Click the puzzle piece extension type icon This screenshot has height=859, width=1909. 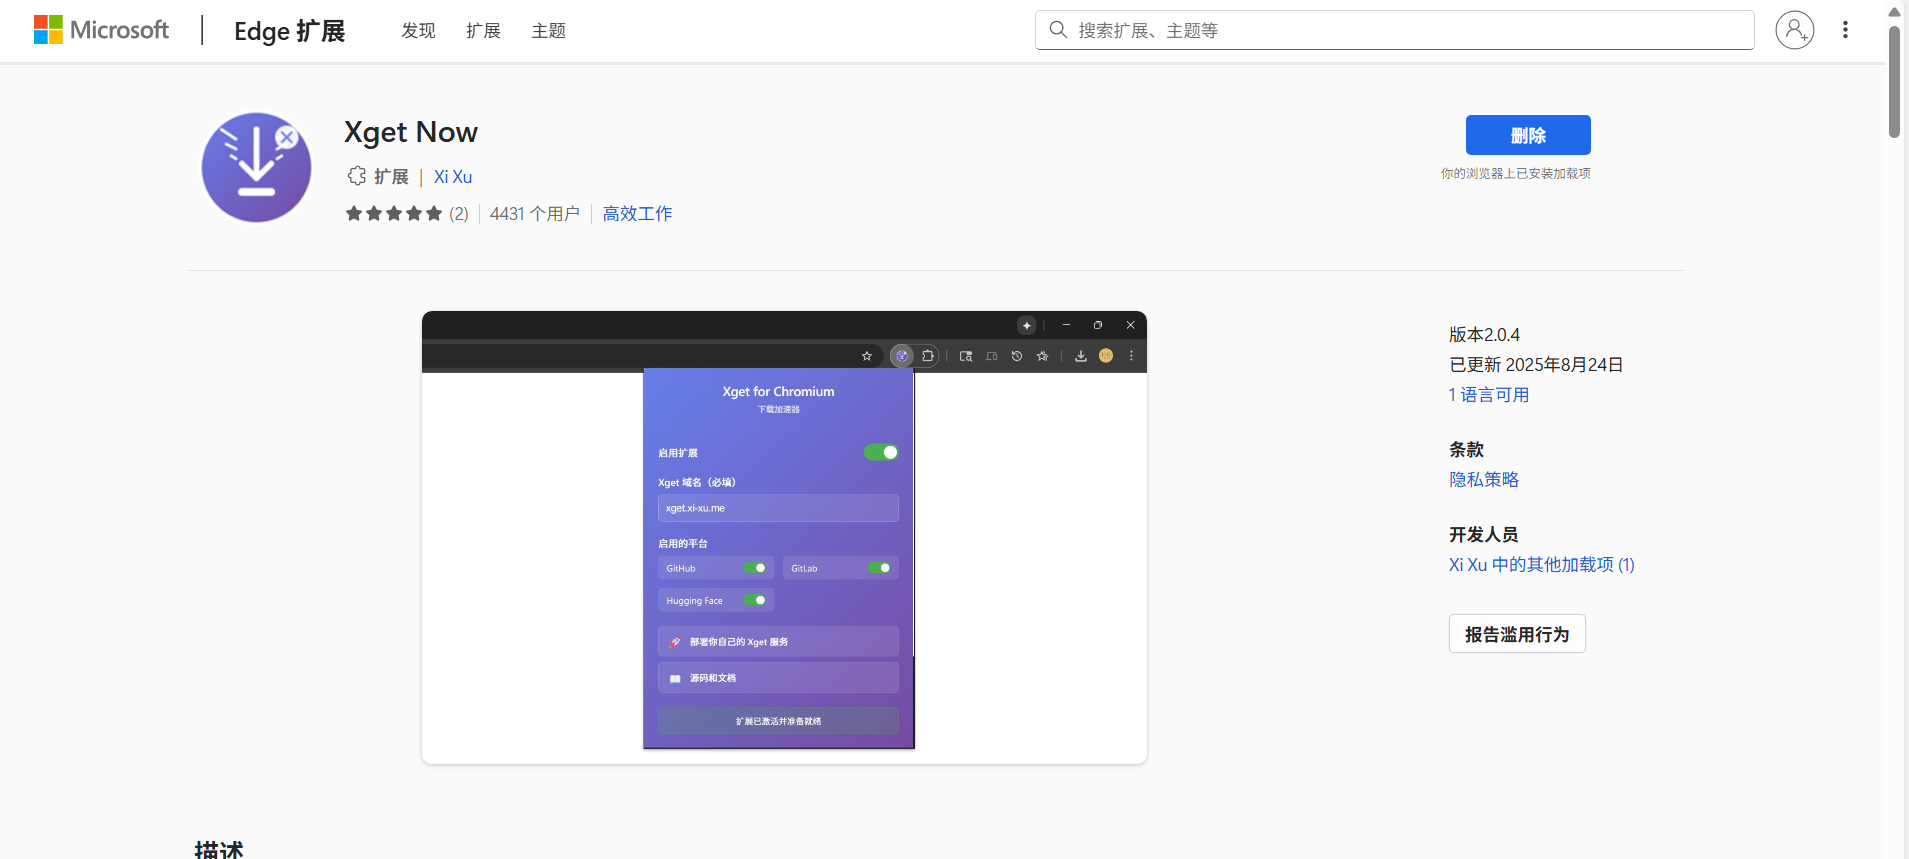pos(357,176)
